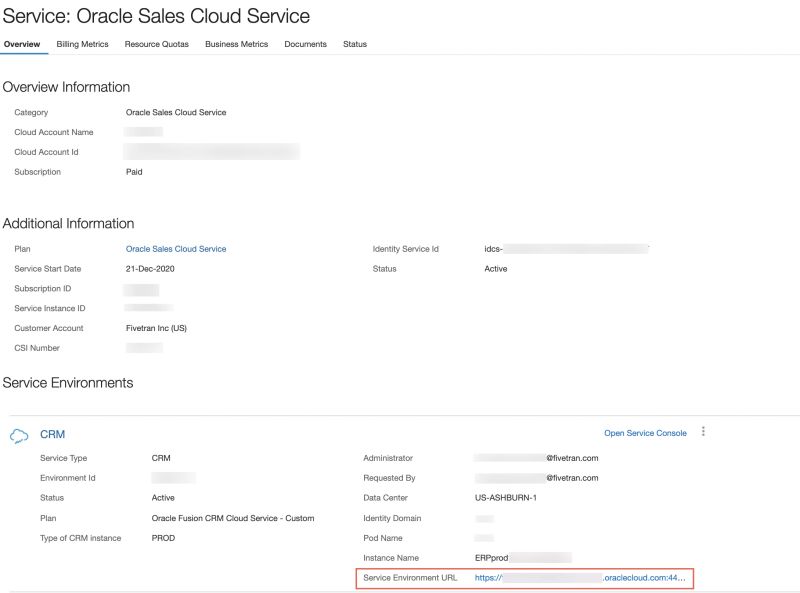800x593 pixels.
Task: Switch to the Documents tab
Action: pyautogui.click(x=305, y=44)
